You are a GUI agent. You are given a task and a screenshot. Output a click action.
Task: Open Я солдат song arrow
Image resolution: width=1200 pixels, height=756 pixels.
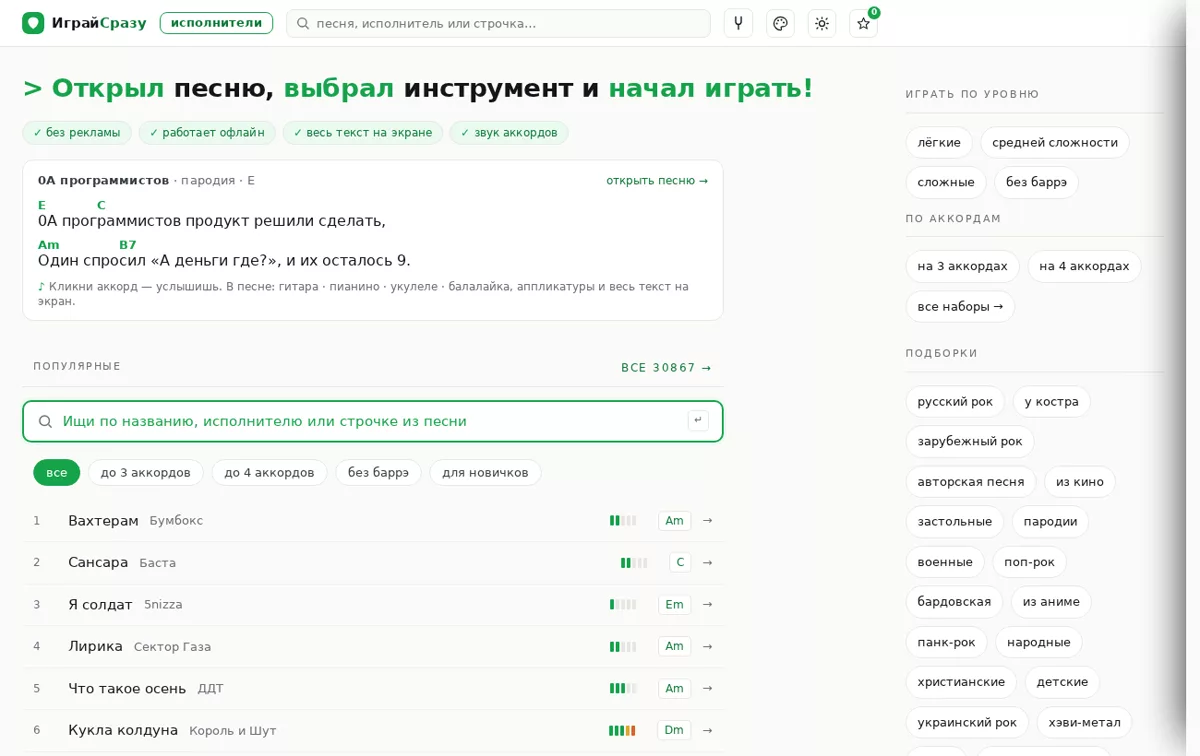pos(707,605)
